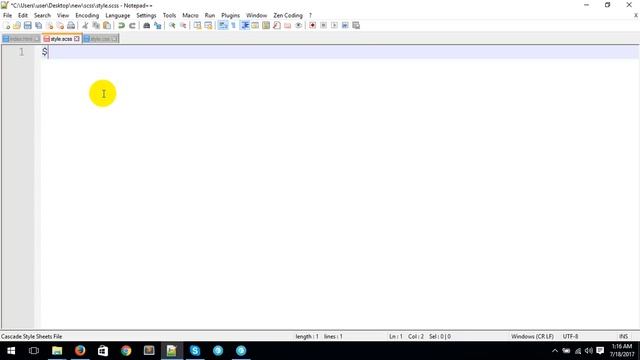This screenshot has width=640, height=360.
Task: Toggle the indent guide display
Action: (245, 25)
